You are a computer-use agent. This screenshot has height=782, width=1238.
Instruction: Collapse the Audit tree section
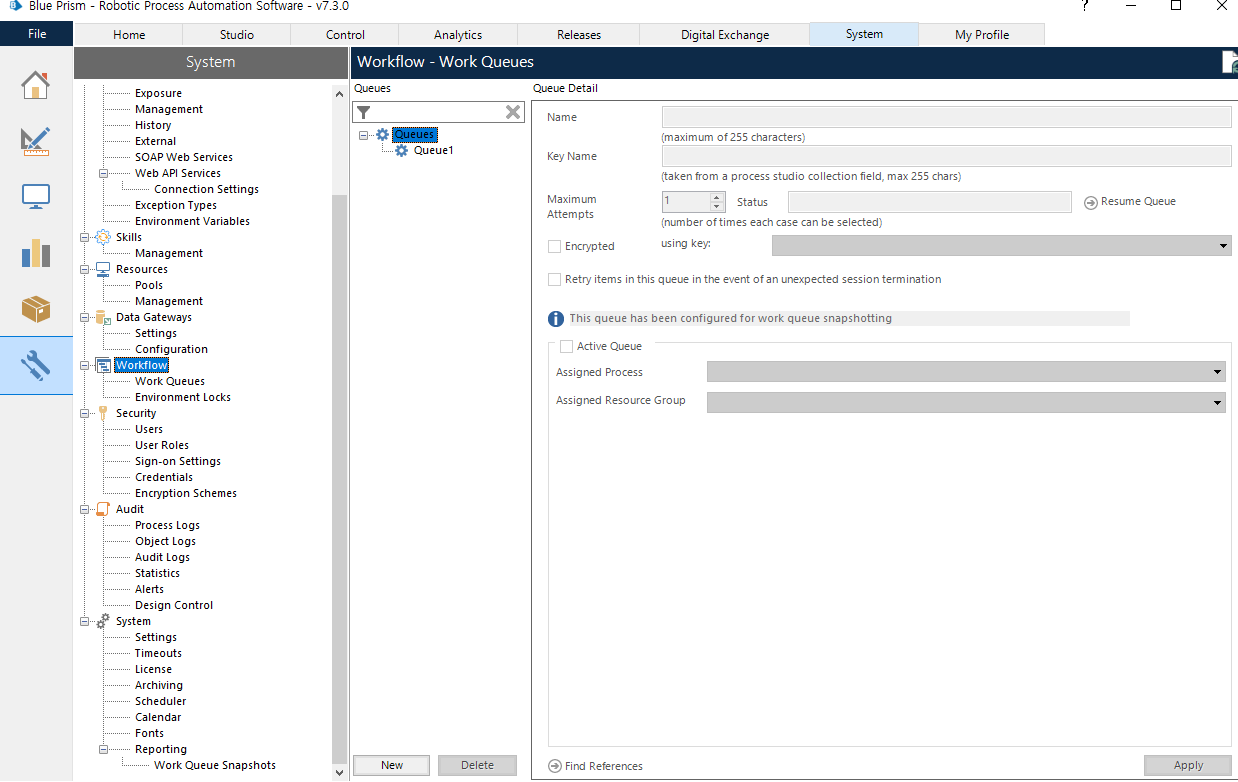85,509
